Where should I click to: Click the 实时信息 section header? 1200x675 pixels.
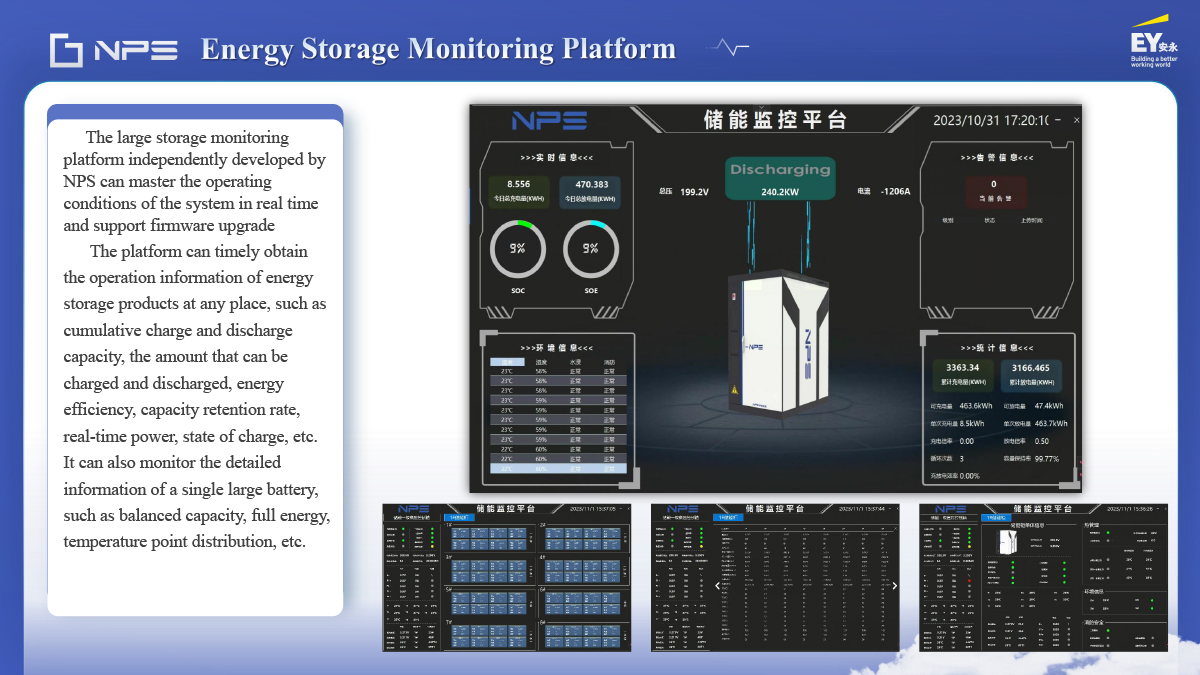coord(556,157)
